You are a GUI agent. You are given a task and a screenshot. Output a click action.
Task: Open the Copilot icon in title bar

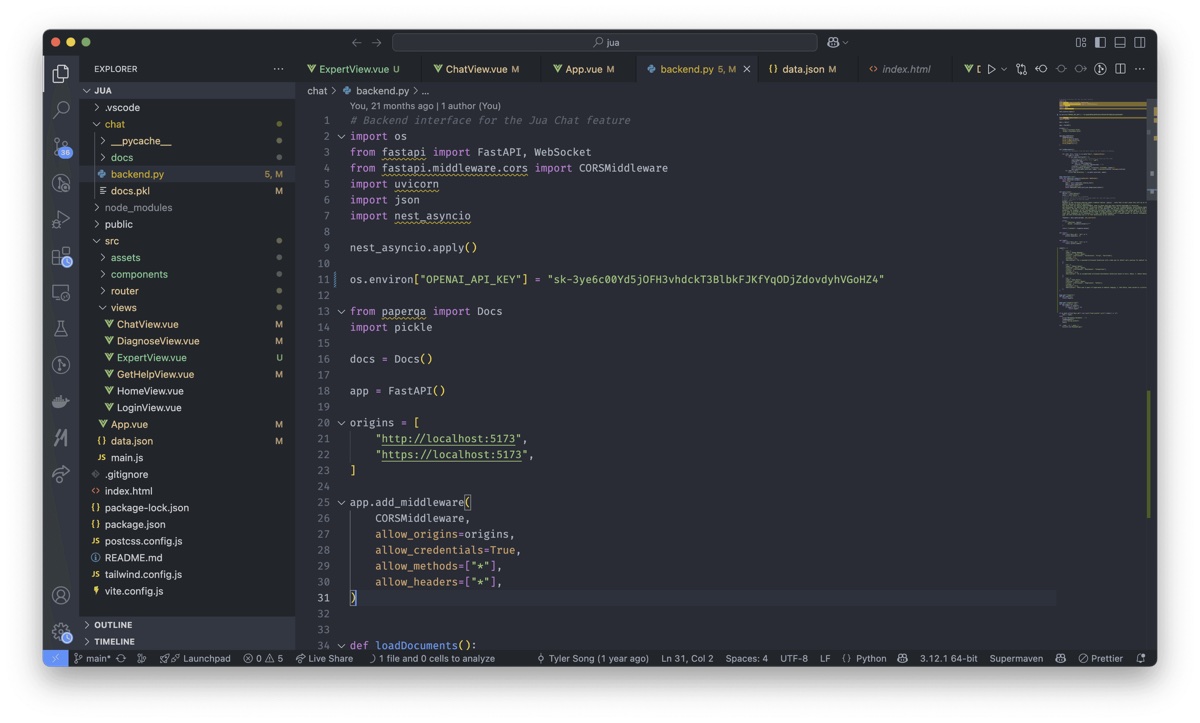point(833,42)
